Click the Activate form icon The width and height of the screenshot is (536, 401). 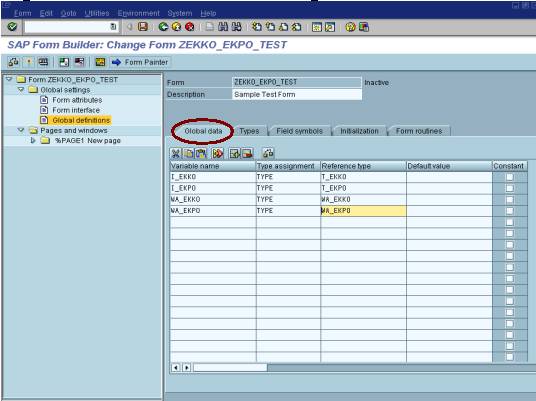[29, 62]
